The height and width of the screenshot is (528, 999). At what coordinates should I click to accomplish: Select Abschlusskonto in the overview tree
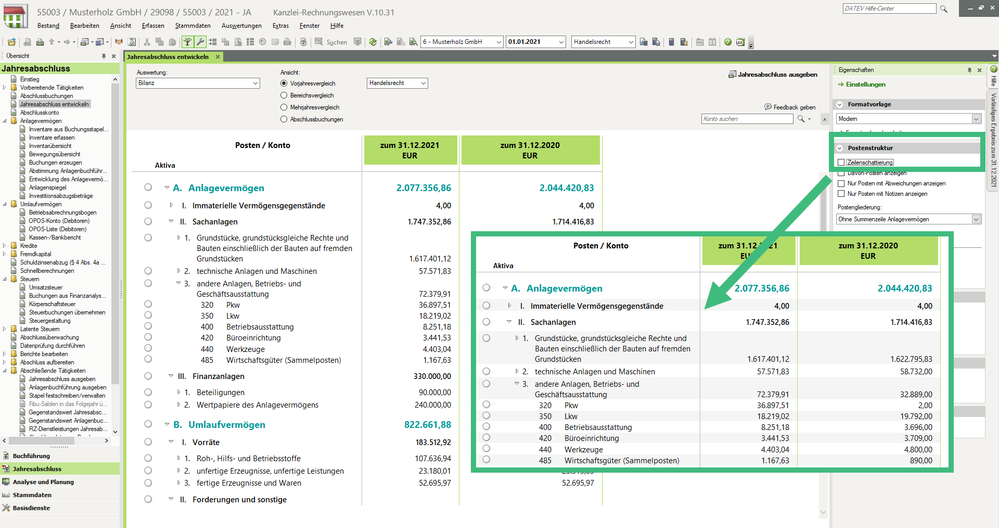(40, 112)
